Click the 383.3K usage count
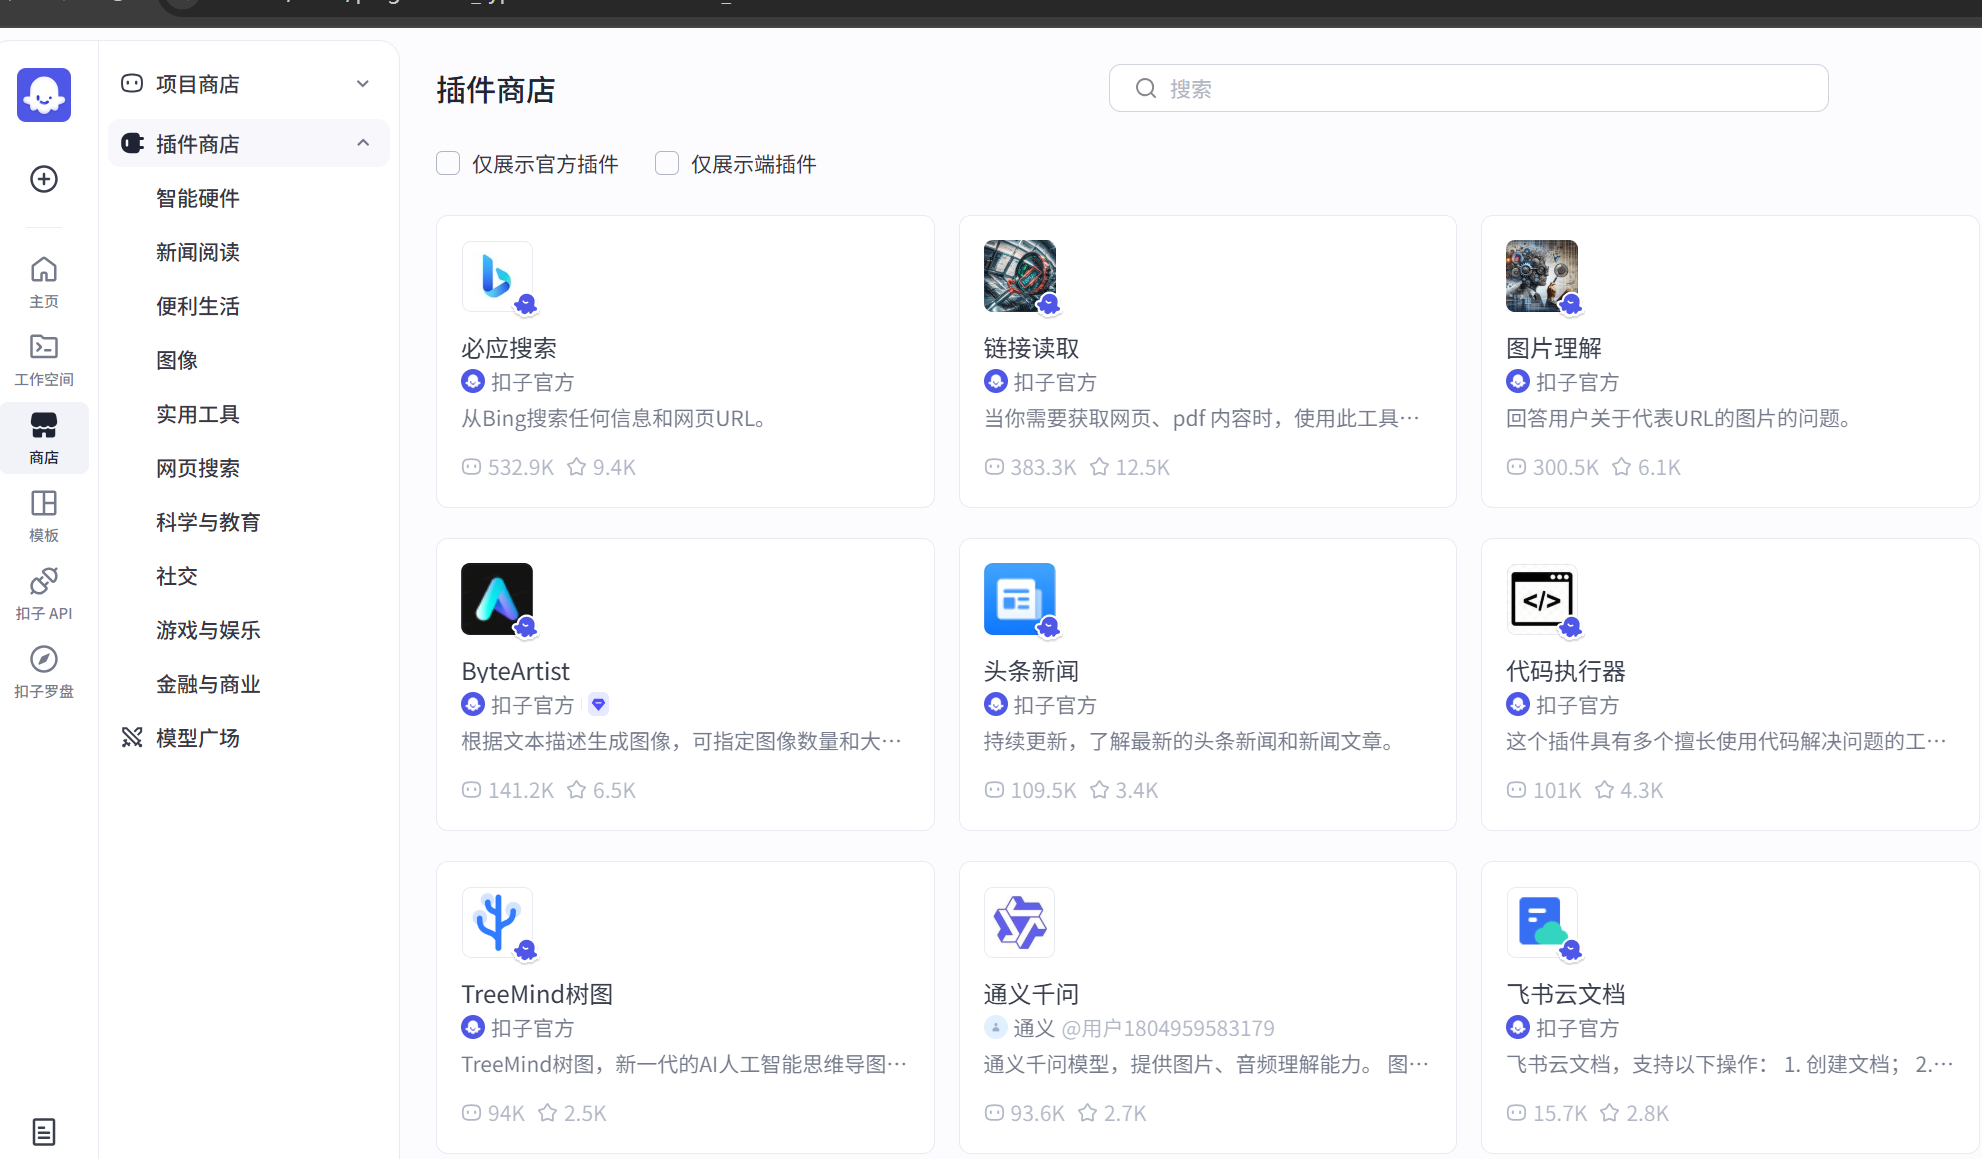The width and height of the screenshot is (1982, 1159). click(1044, 467)
